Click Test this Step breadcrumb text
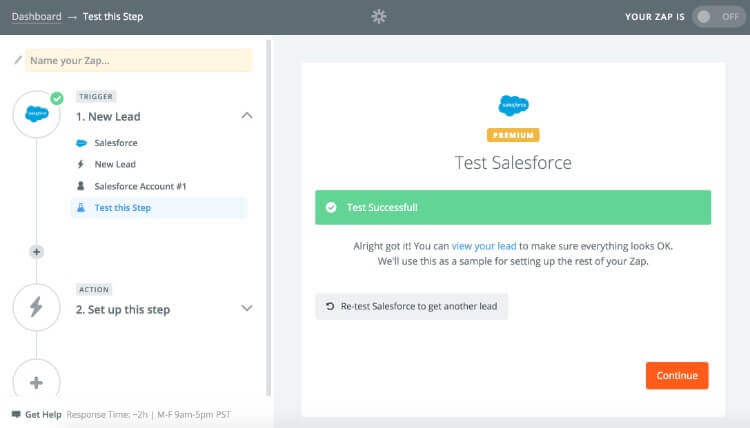This screenshot has width=750, height=428. 113,17
